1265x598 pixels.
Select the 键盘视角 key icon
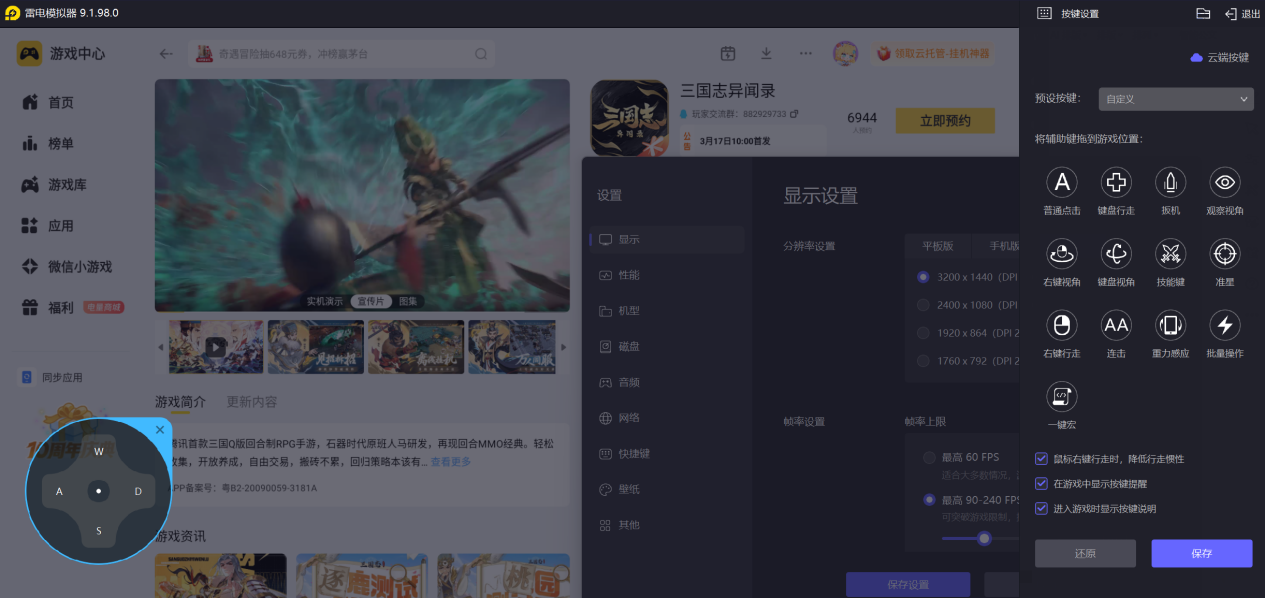[1116, 253]
